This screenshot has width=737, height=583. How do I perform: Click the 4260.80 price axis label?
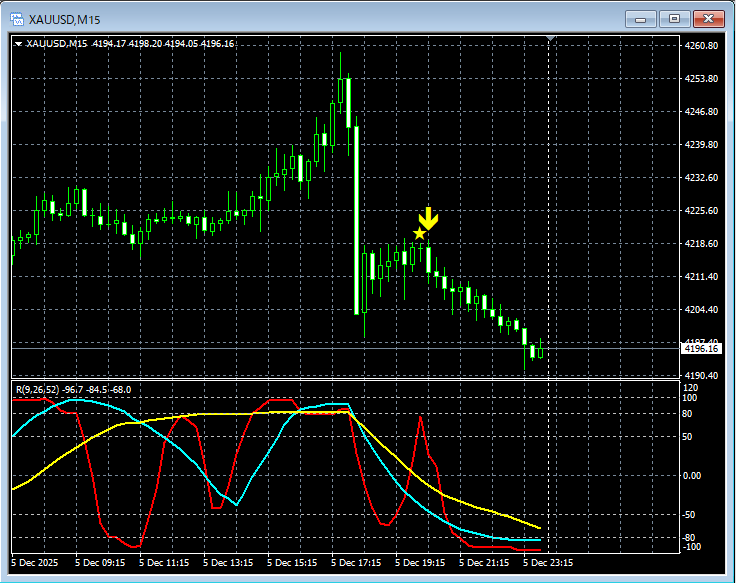[x=700, y=46]
